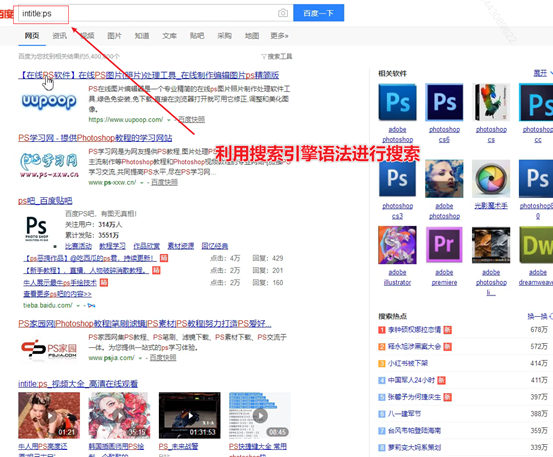Click the 展开 link in 相关软件
The width and height of the screenshot is (553, 457).
tap(540, 73)
